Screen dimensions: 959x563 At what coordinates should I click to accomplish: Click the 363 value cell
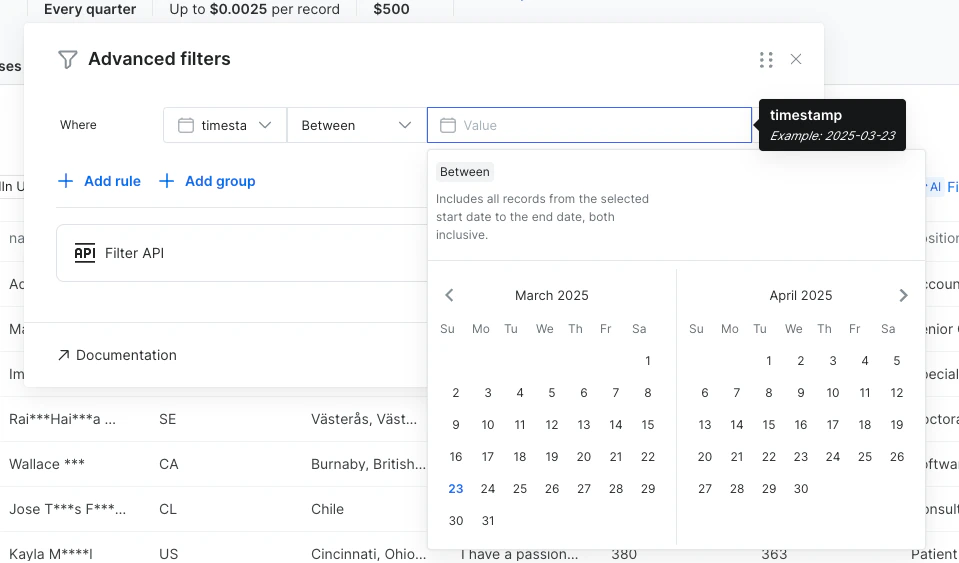pos(774,554)
